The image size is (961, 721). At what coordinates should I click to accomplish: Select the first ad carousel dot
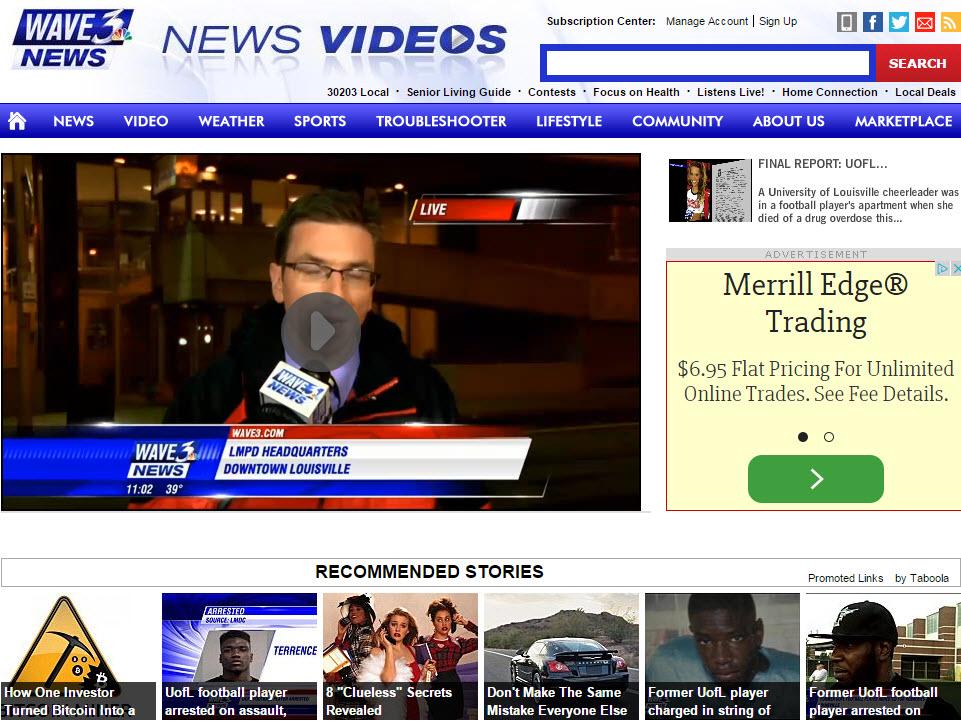click(x=803, y=437)
